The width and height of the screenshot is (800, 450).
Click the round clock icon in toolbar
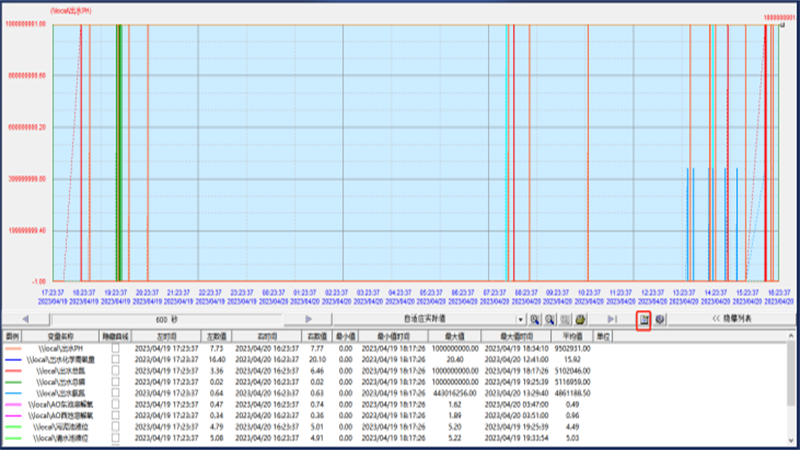point(661,319)
